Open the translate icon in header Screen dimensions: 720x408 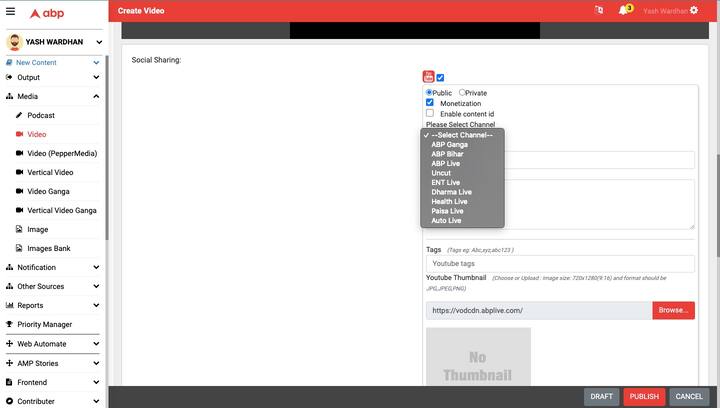(x=599, y=10)
